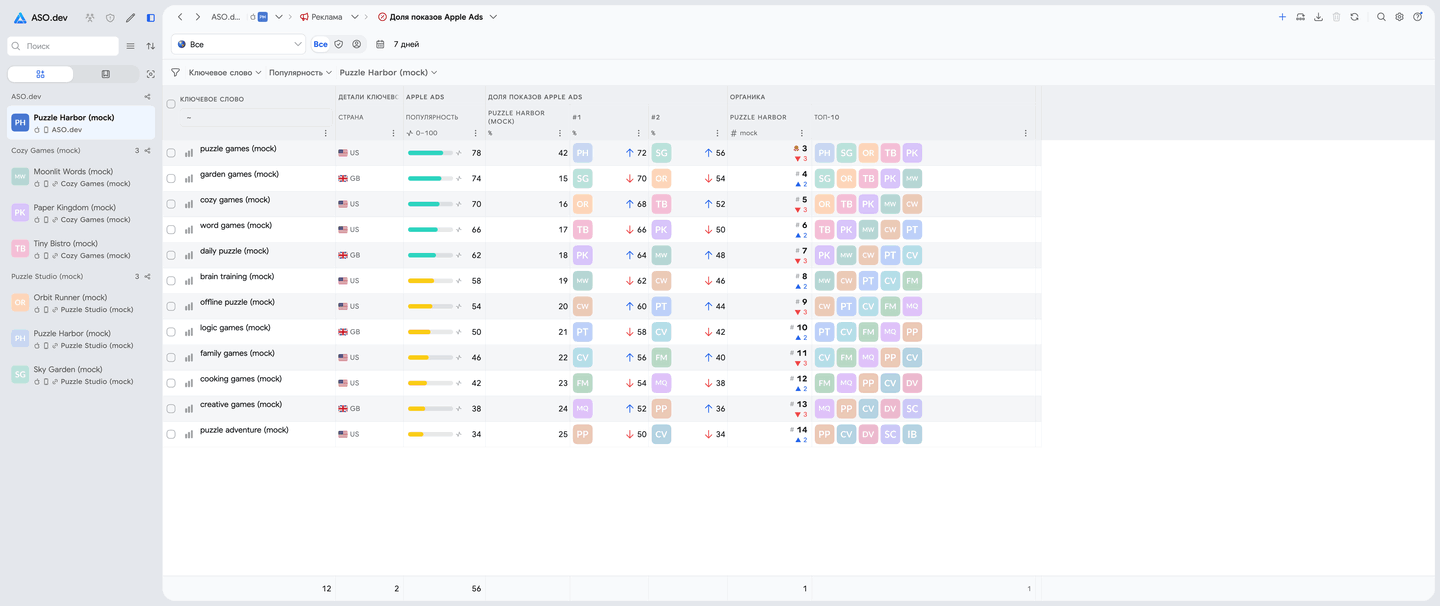Check the puzzle adventure (mock) row checkbox
Viewport: 1440px width, 606px height.
[171, 434]
